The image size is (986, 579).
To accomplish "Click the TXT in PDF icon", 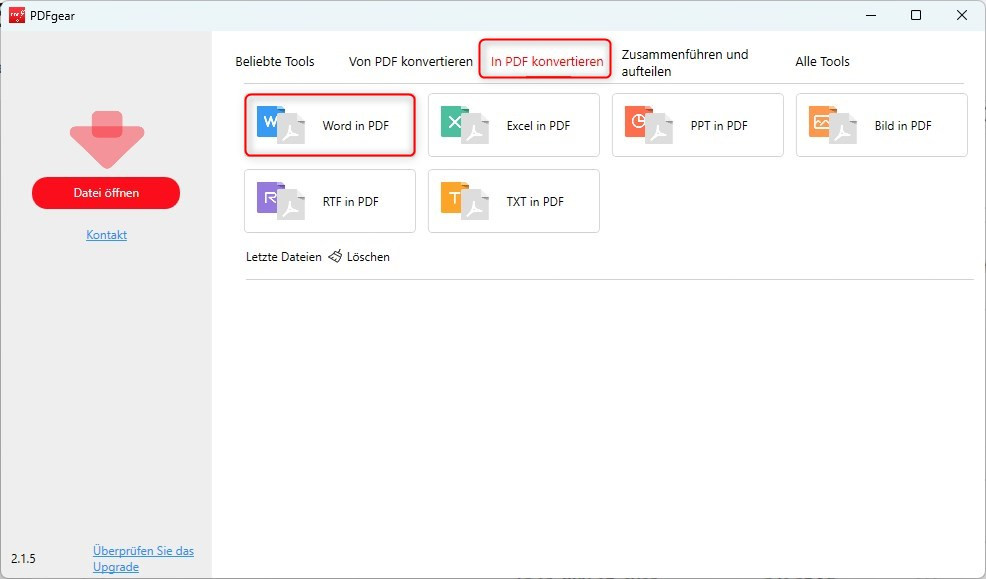I will click(x=465, y=201).
